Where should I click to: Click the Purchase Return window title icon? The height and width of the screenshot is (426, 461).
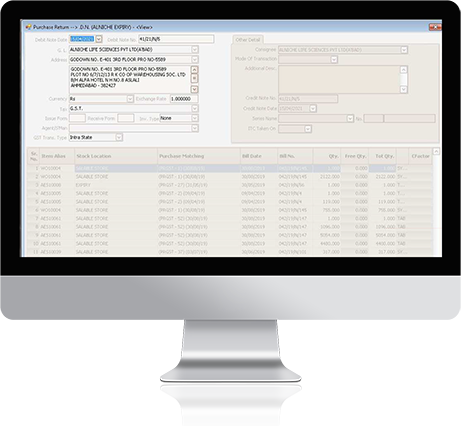coord(29,27)
